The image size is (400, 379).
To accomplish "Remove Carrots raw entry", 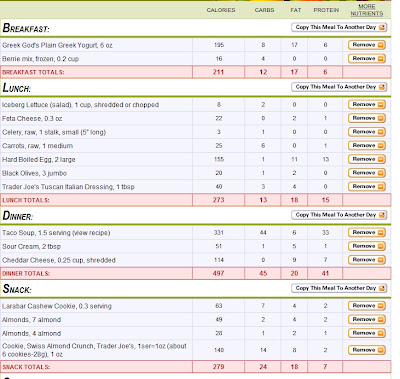I will tap(367, 146).
